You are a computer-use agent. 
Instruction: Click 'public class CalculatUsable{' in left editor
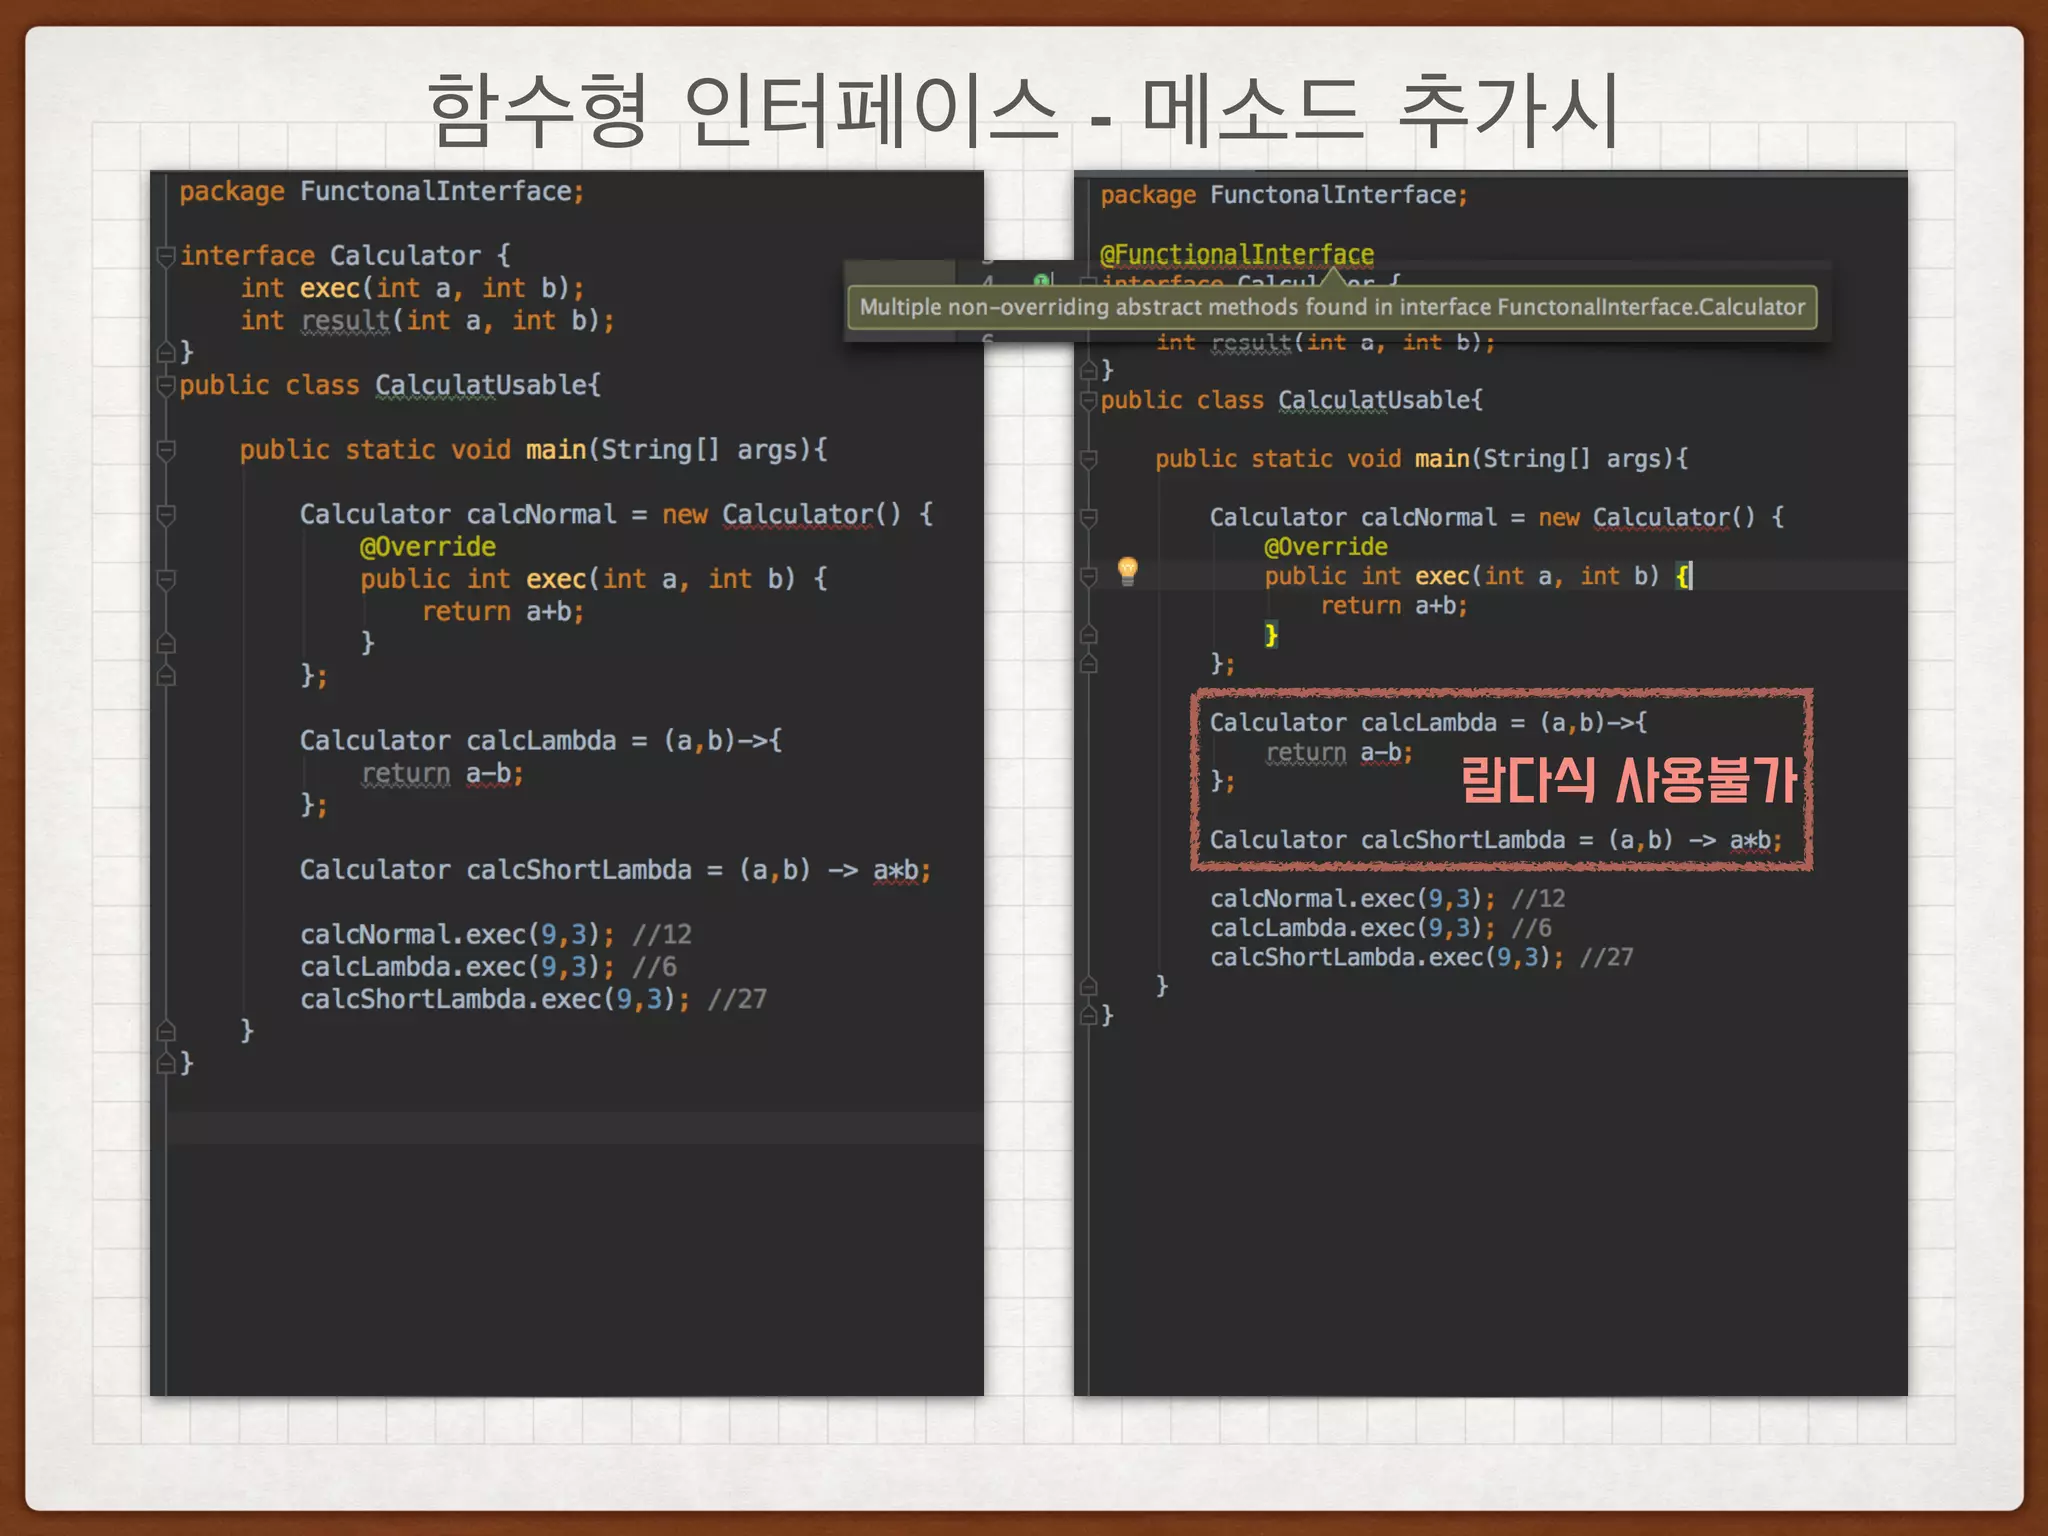[390, 386]
